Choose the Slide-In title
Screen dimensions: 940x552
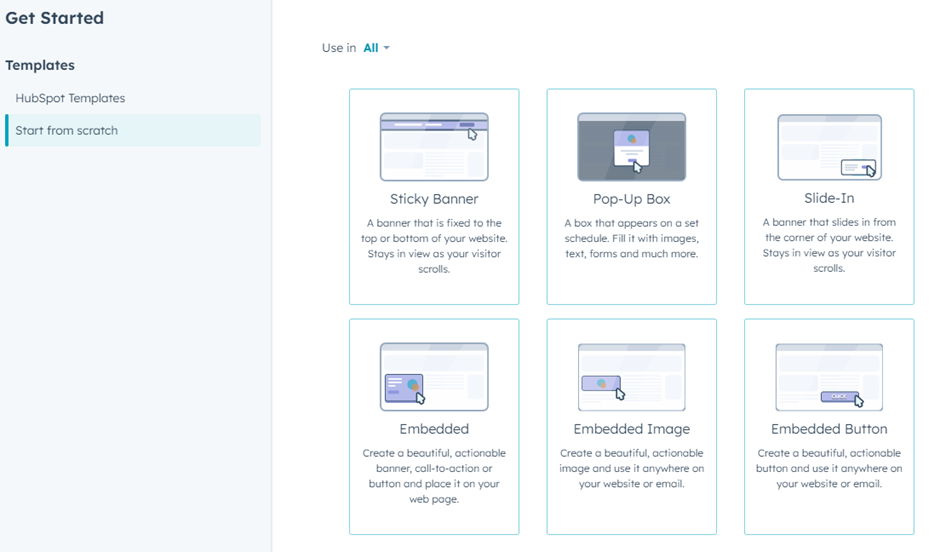click(829, 198)
